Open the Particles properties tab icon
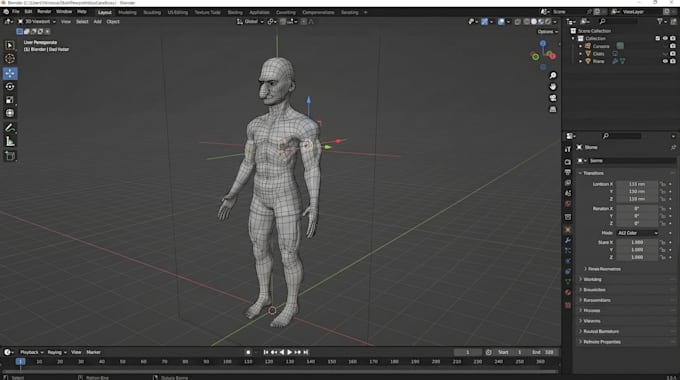 point(568,250)
